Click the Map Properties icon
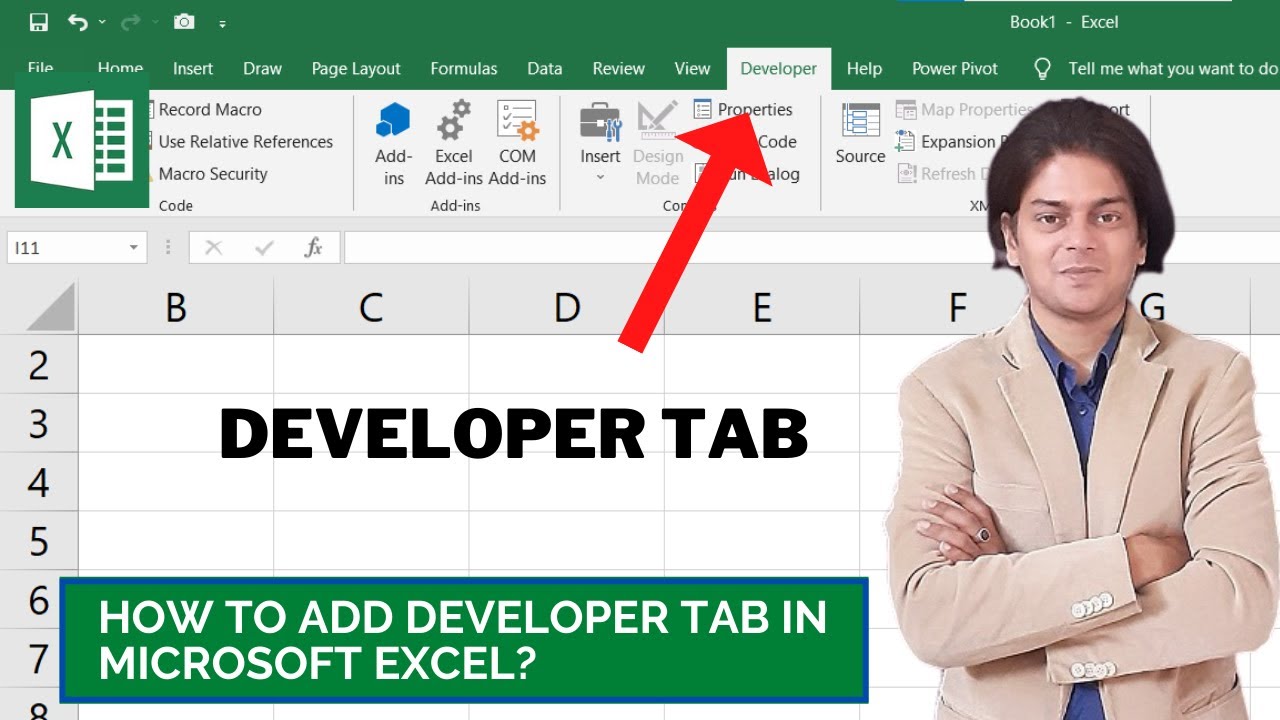1280x720 pixels. pyautogui.click(x=906, y=110)
